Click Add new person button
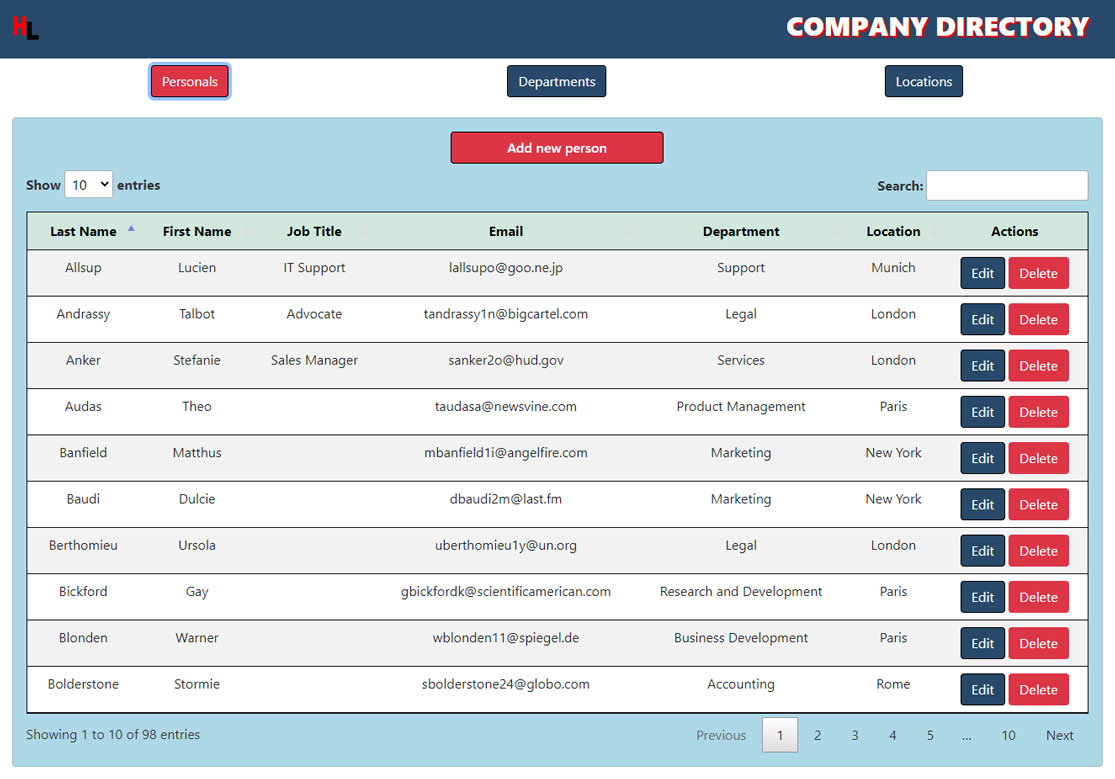This screenshot has height=779, width=1115. (557, 147)
